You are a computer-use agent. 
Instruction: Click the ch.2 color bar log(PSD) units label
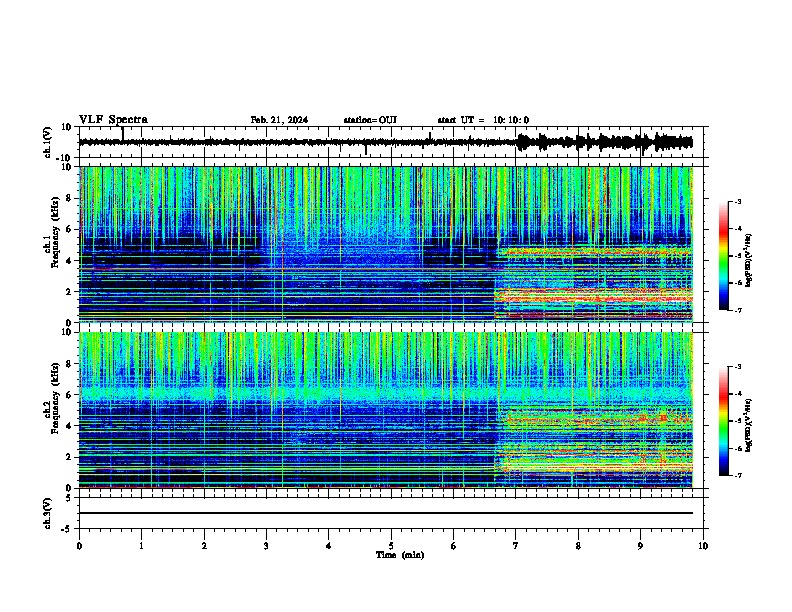click(x=749, y=425)
